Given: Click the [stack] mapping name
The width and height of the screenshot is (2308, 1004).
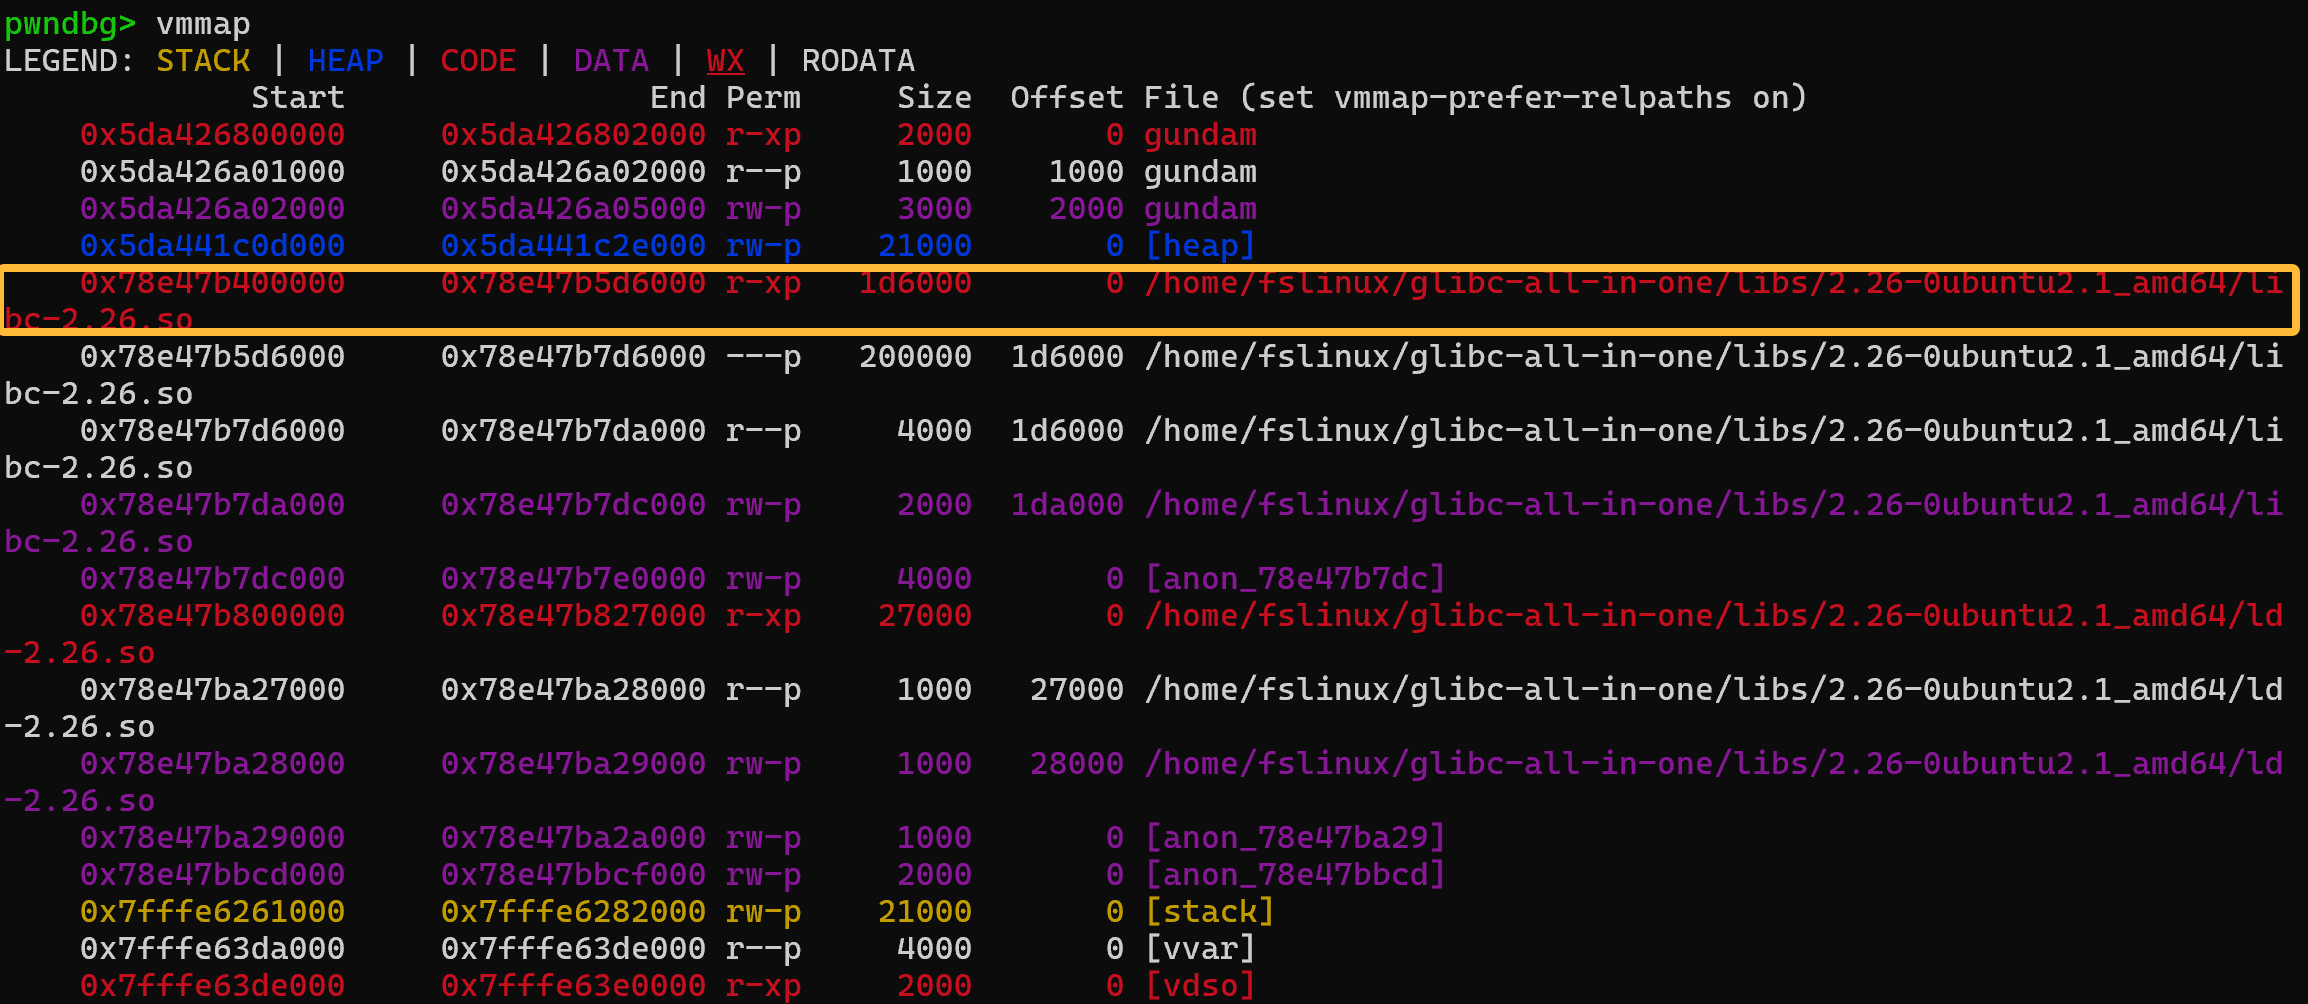Looking at the screenshot, I should 1209,912.
